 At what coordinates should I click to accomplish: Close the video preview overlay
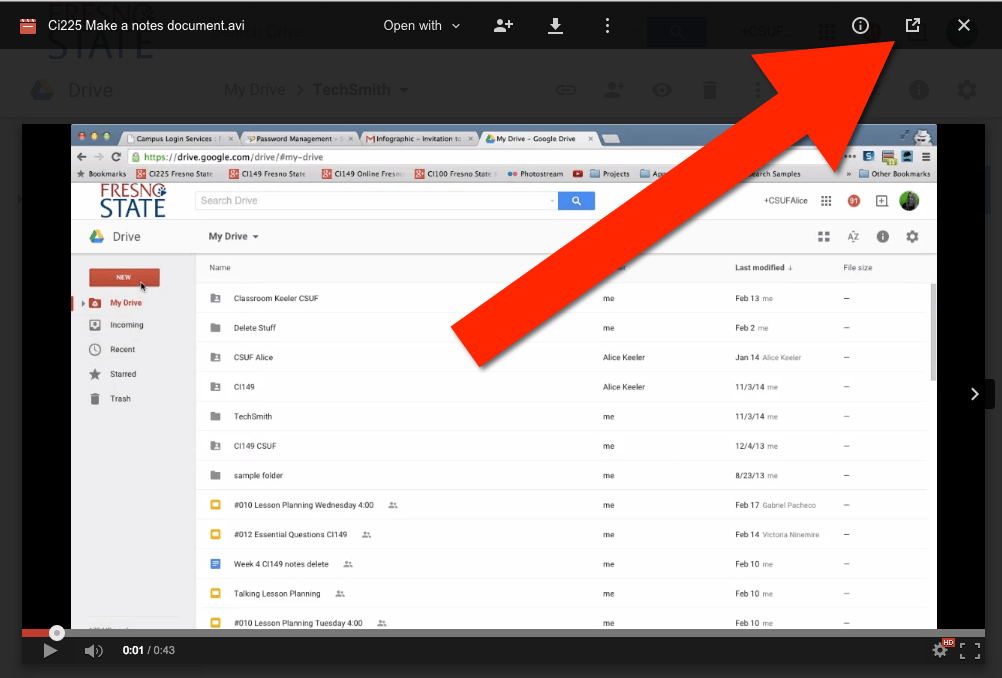click(x=964, y=26)
